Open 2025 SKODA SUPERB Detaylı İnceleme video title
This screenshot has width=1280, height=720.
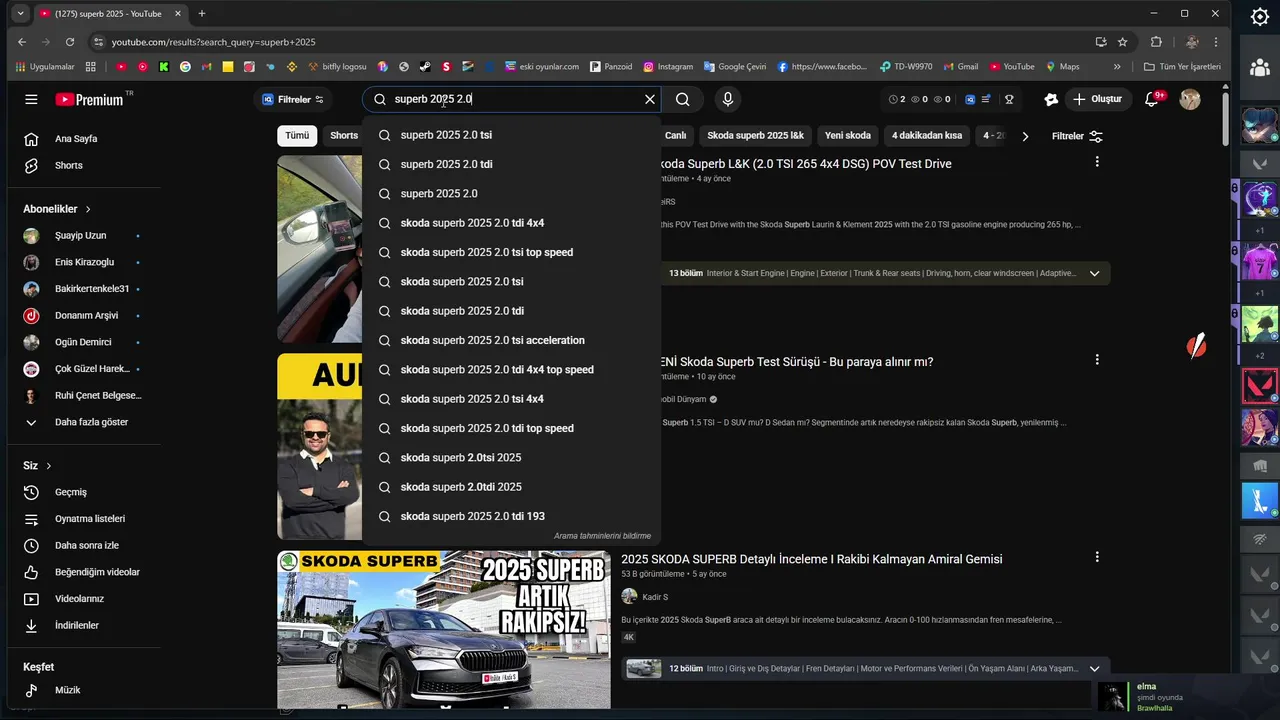(811, 559)
